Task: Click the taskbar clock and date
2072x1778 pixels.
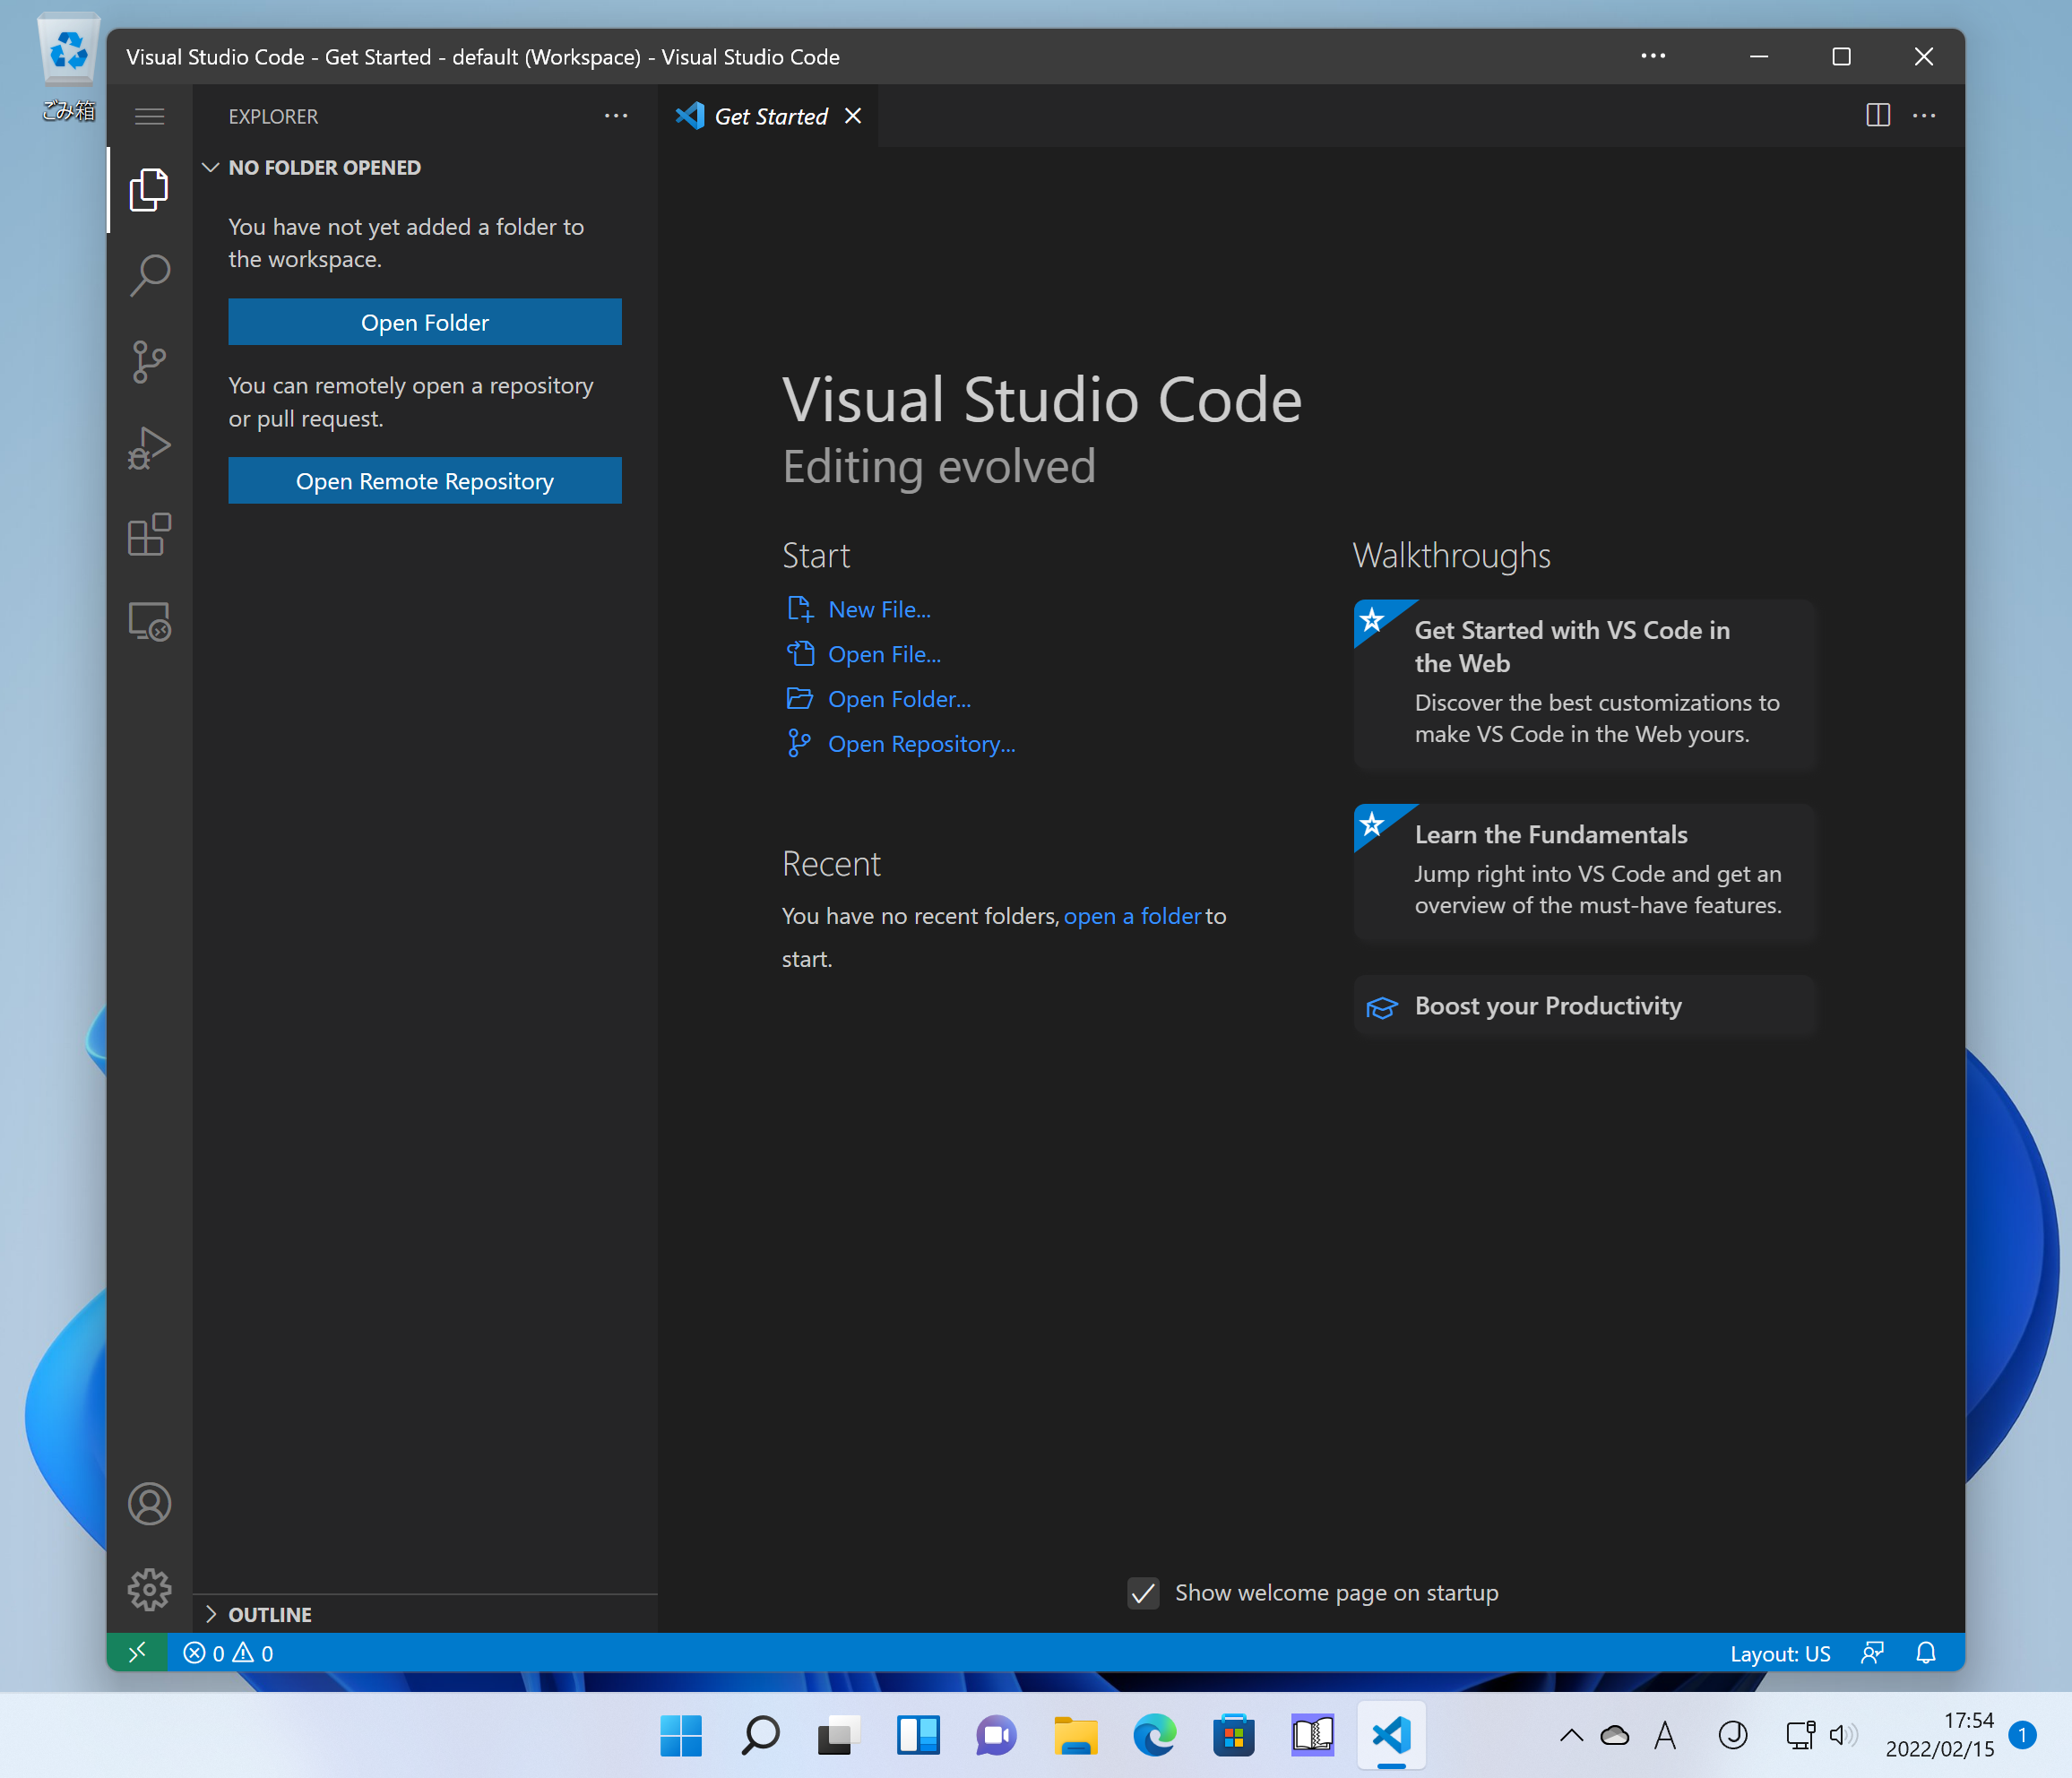Action: coord(1940,1735)
